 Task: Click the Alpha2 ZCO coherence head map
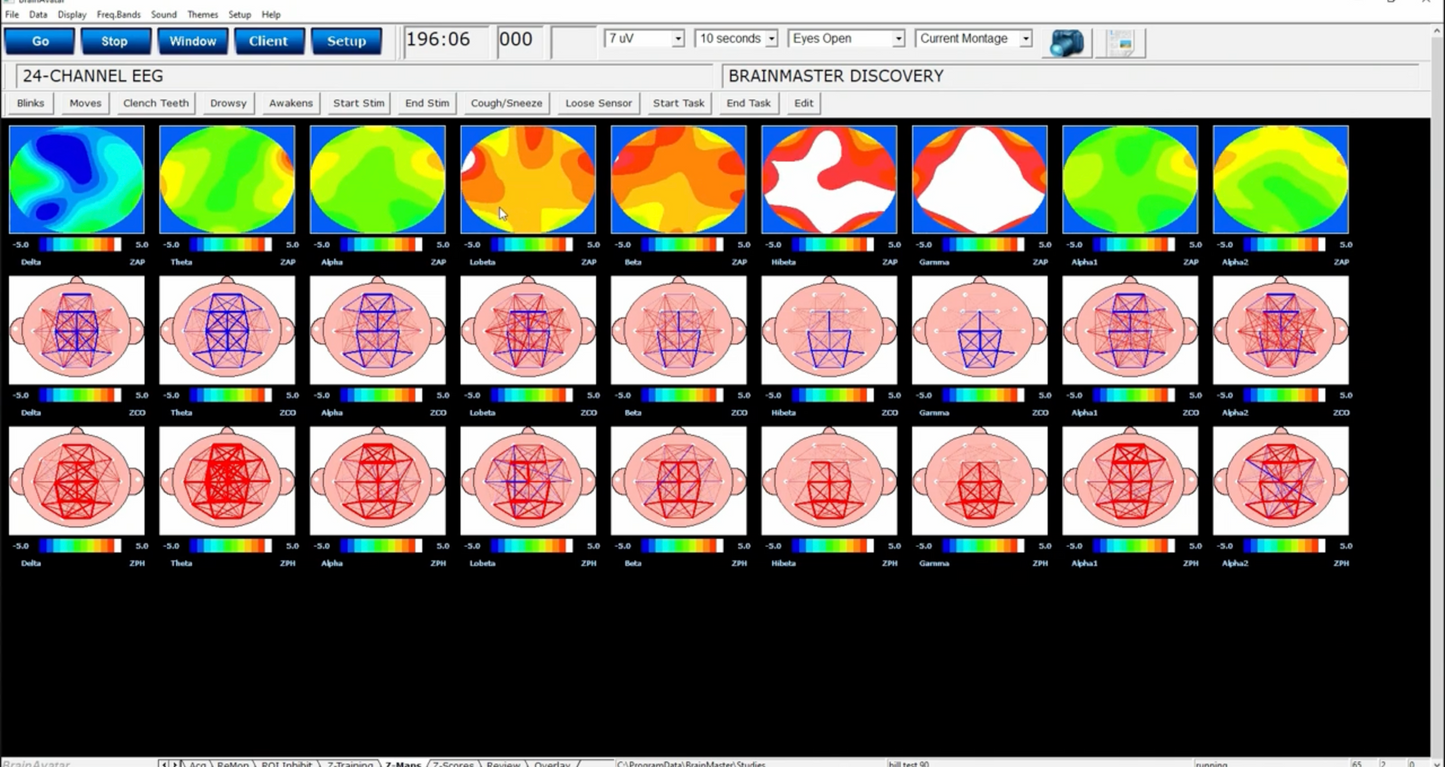1281,330
